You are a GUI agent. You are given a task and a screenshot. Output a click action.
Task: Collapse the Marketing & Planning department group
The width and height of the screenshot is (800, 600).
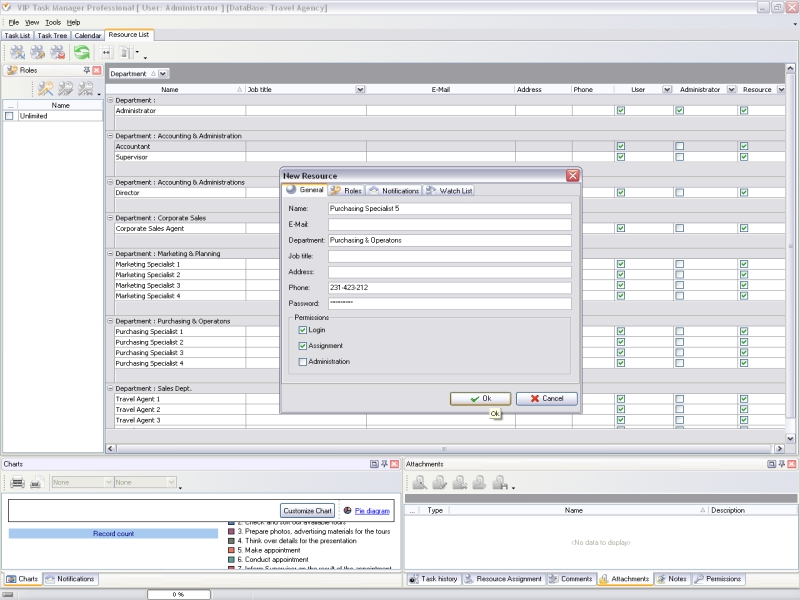(110, 253)
